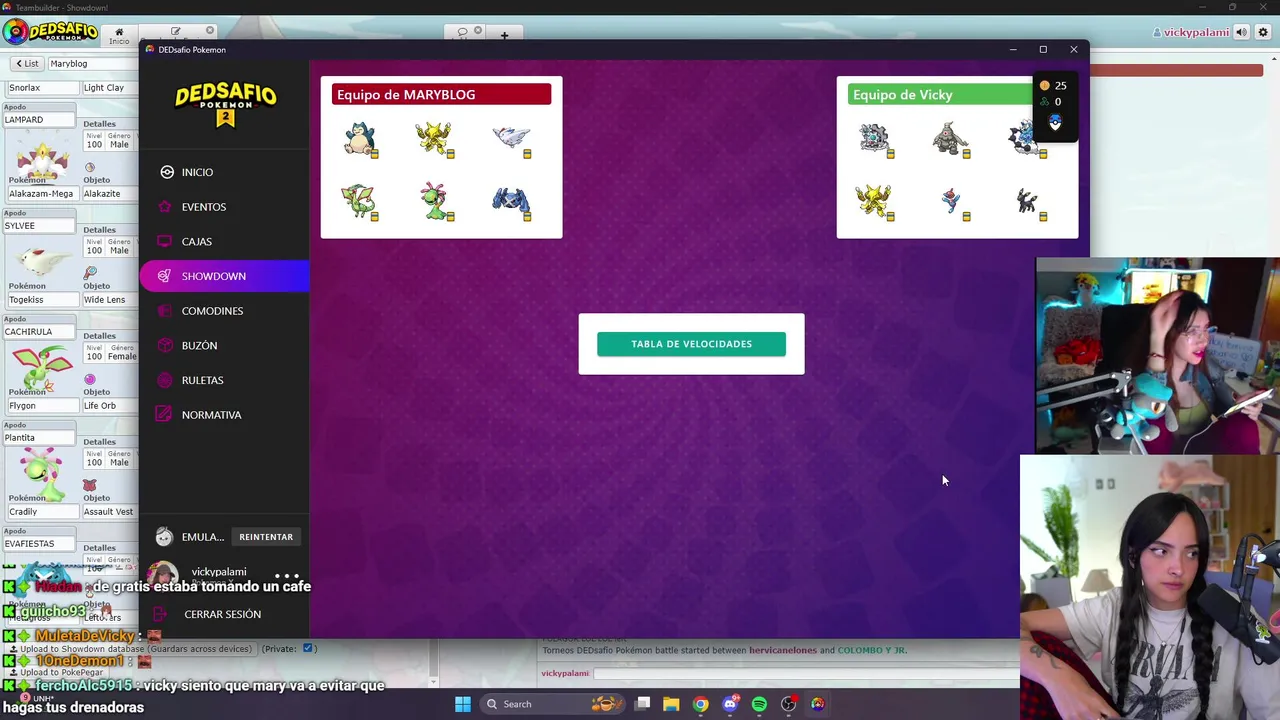The height and width of the screenshot is (720, 1280).
Task: Click Porygon-Z in Equipo de Vicky
Action: [952, 203]
